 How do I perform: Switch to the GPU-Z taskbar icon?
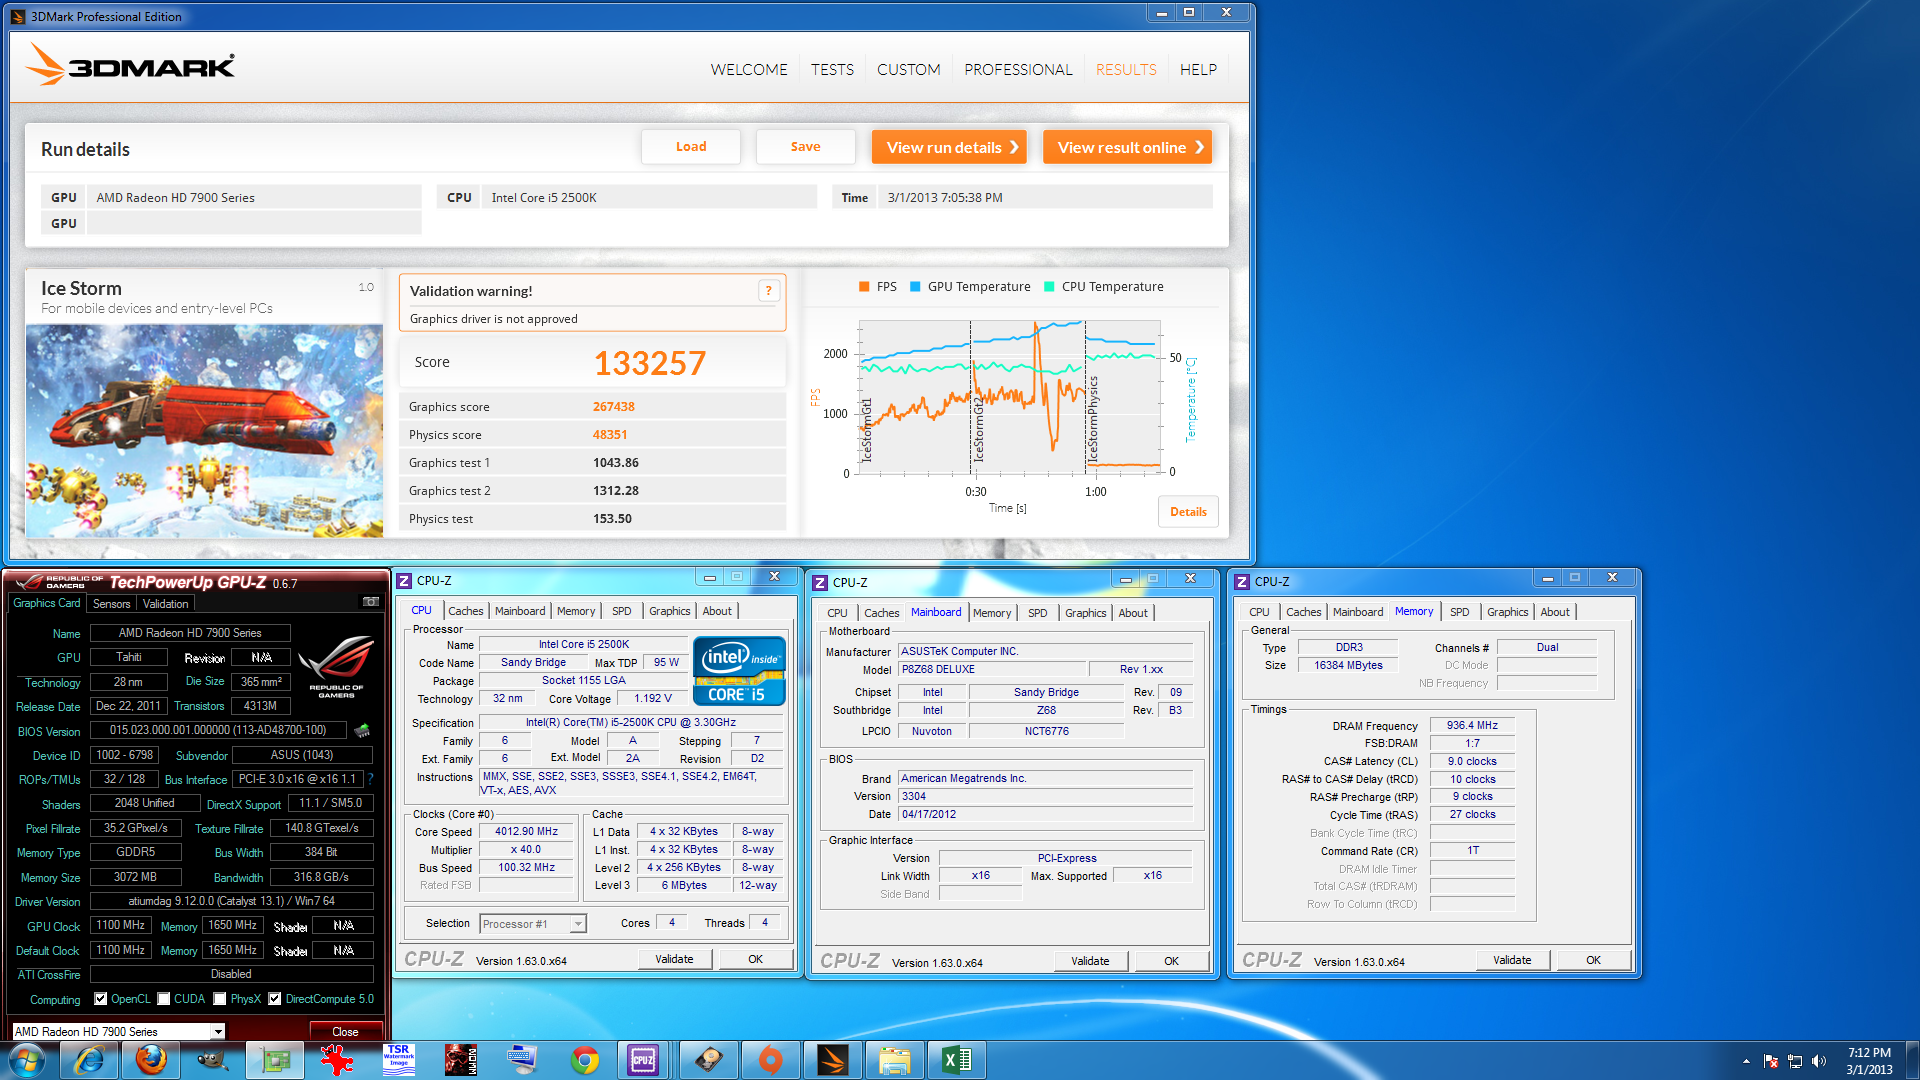pos(275,1060)
